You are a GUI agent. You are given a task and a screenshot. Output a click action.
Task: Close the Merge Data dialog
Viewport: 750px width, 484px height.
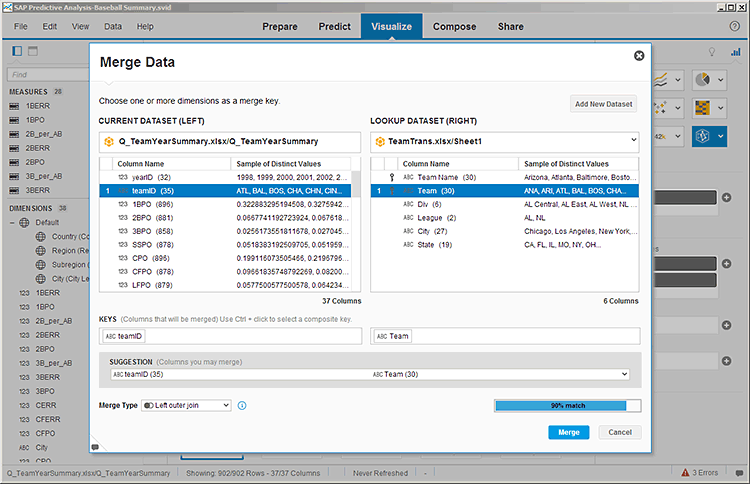[639, 56]
